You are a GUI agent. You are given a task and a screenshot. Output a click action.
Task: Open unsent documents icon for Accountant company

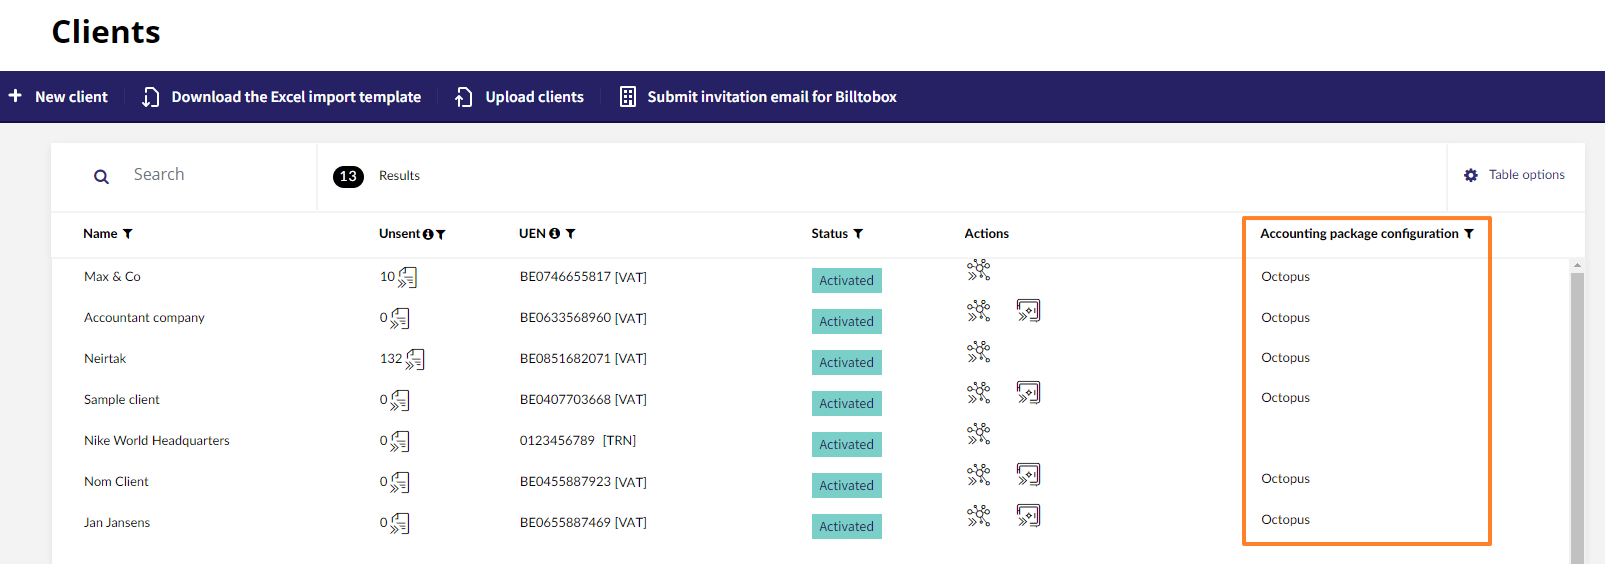pos(400,319)
